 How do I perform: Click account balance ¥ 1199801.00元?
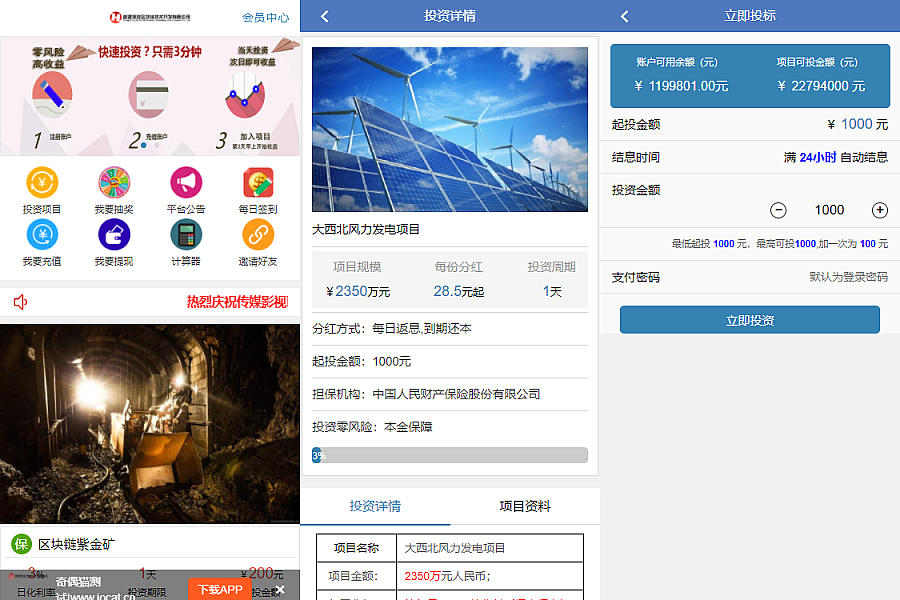click(x=681, y=86)
